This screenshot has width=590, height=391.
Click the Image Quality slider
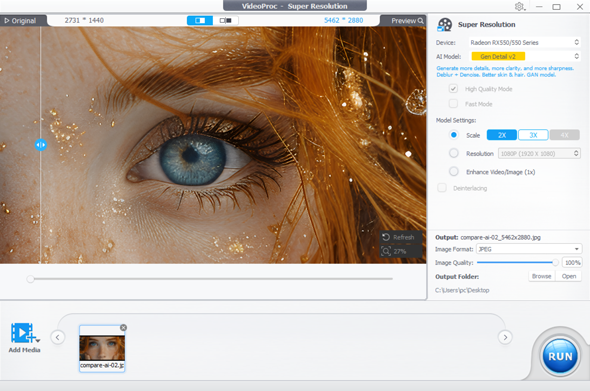click(517, 262)
